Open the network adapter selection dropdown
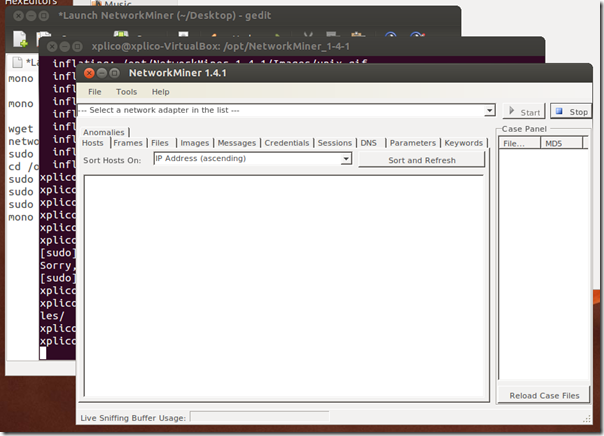This screenshot has width=604, height=436. click(489, 111)
